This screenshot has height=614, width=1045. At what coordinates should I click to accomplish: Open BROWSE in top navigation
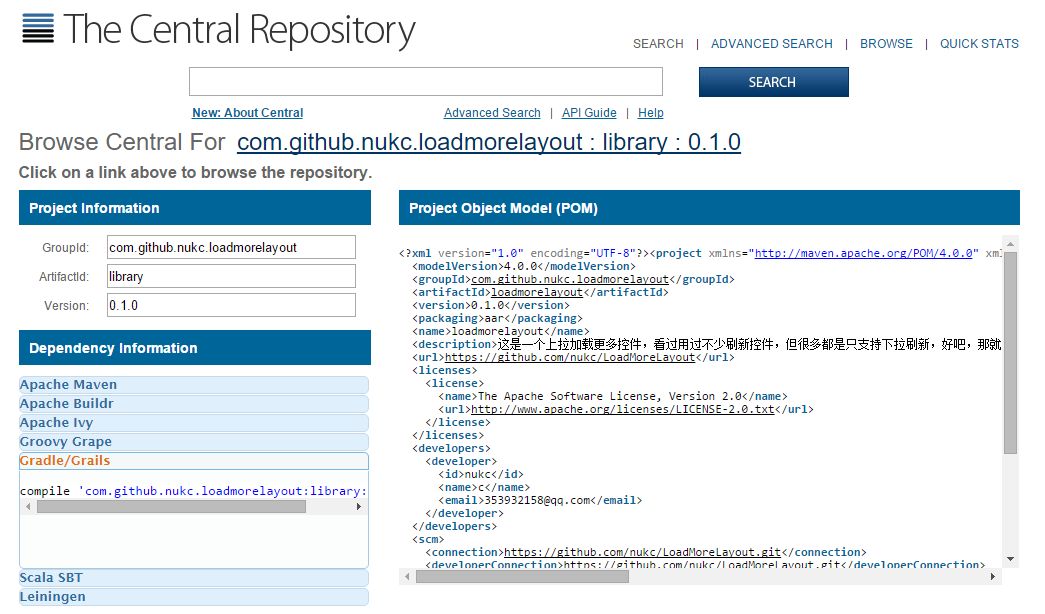click(x=886, y=44)
